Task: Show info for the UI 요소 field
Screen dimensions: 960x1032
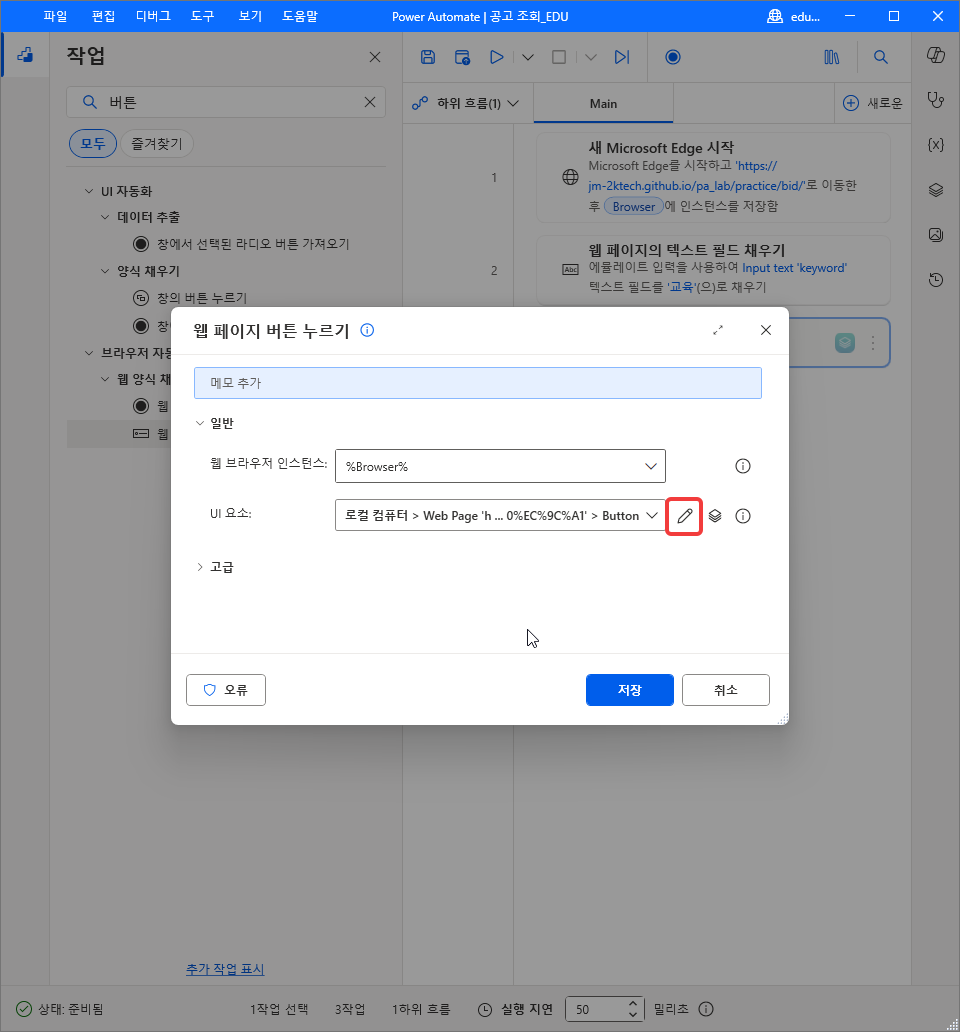Action: [x=743, y=516]
